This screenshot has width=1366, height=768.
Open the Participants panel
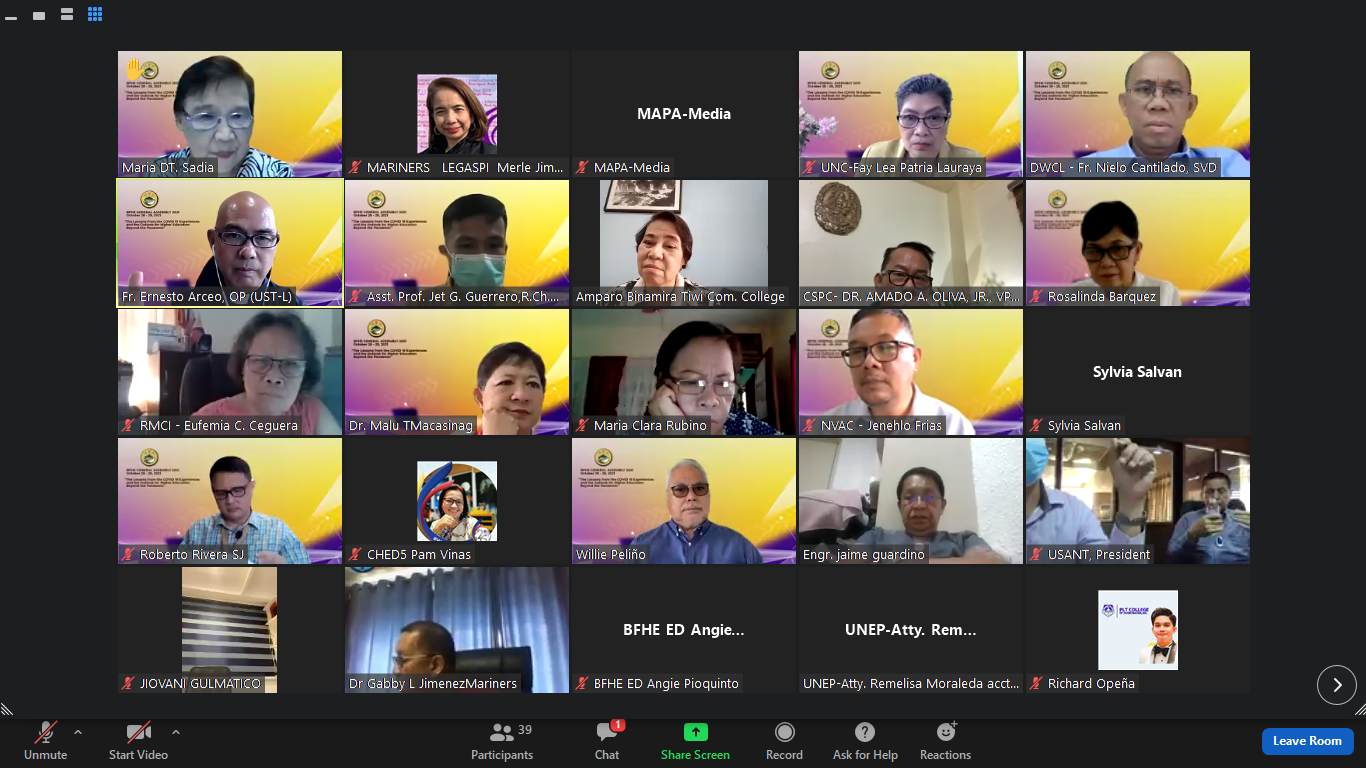point(502,741)
